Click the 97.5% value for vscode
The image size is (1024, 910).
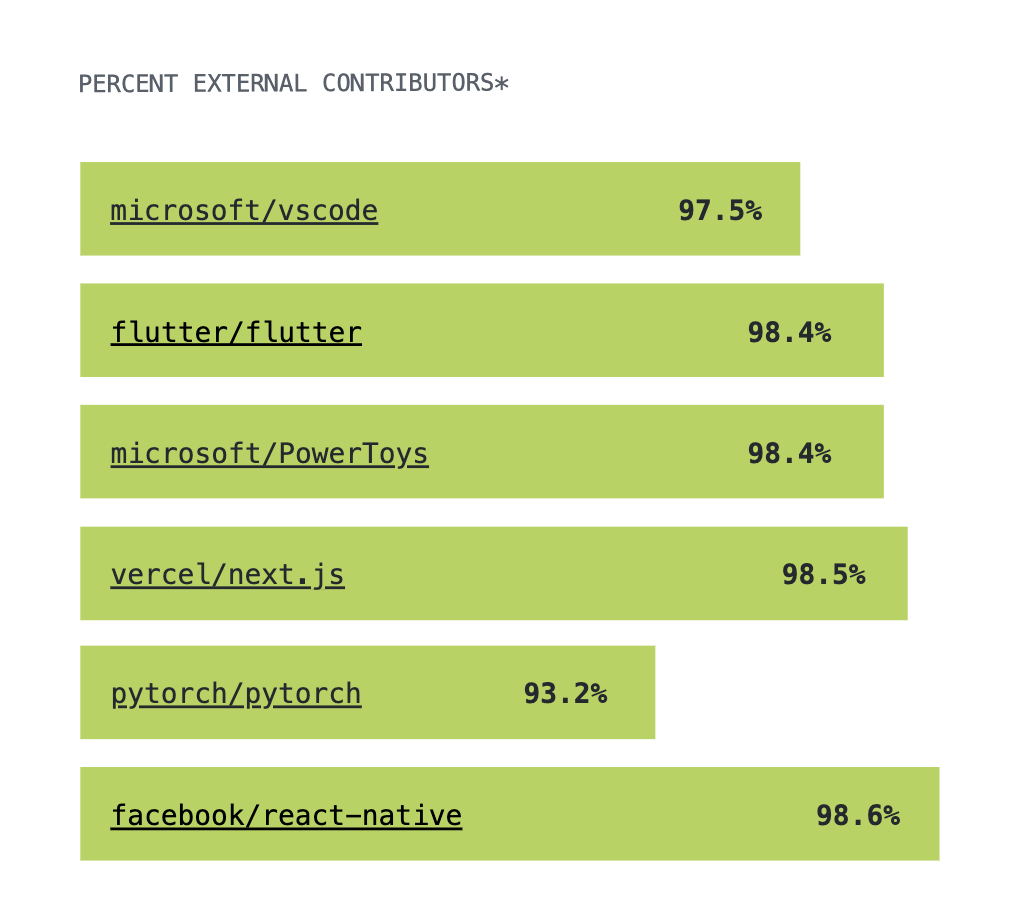[720, 210]
